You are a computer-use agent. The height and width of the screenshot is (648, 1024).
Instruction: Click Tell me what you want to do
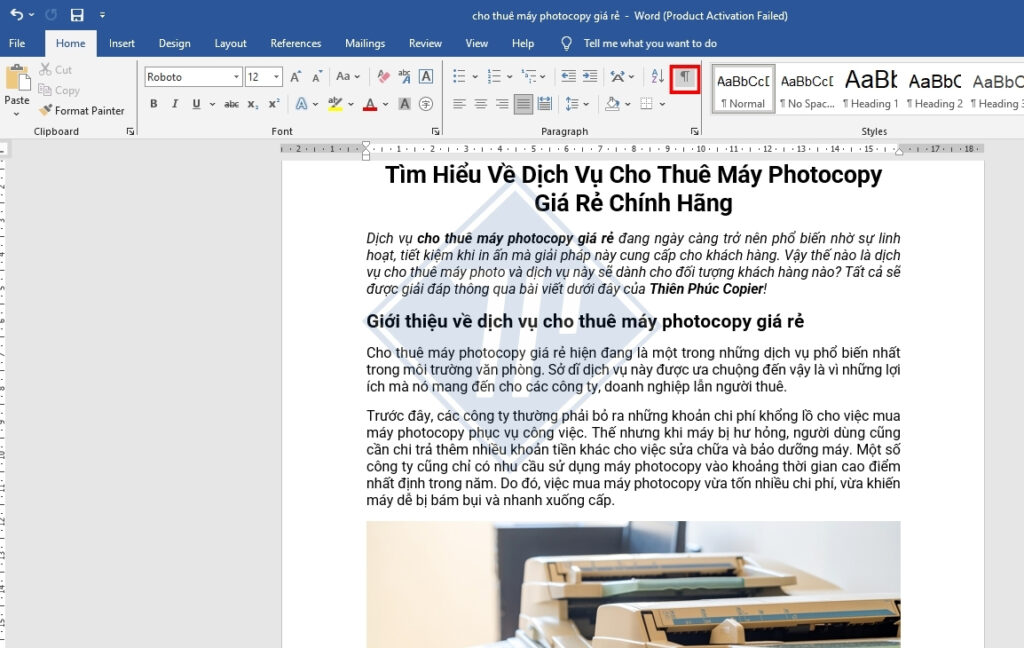[650, 43]
